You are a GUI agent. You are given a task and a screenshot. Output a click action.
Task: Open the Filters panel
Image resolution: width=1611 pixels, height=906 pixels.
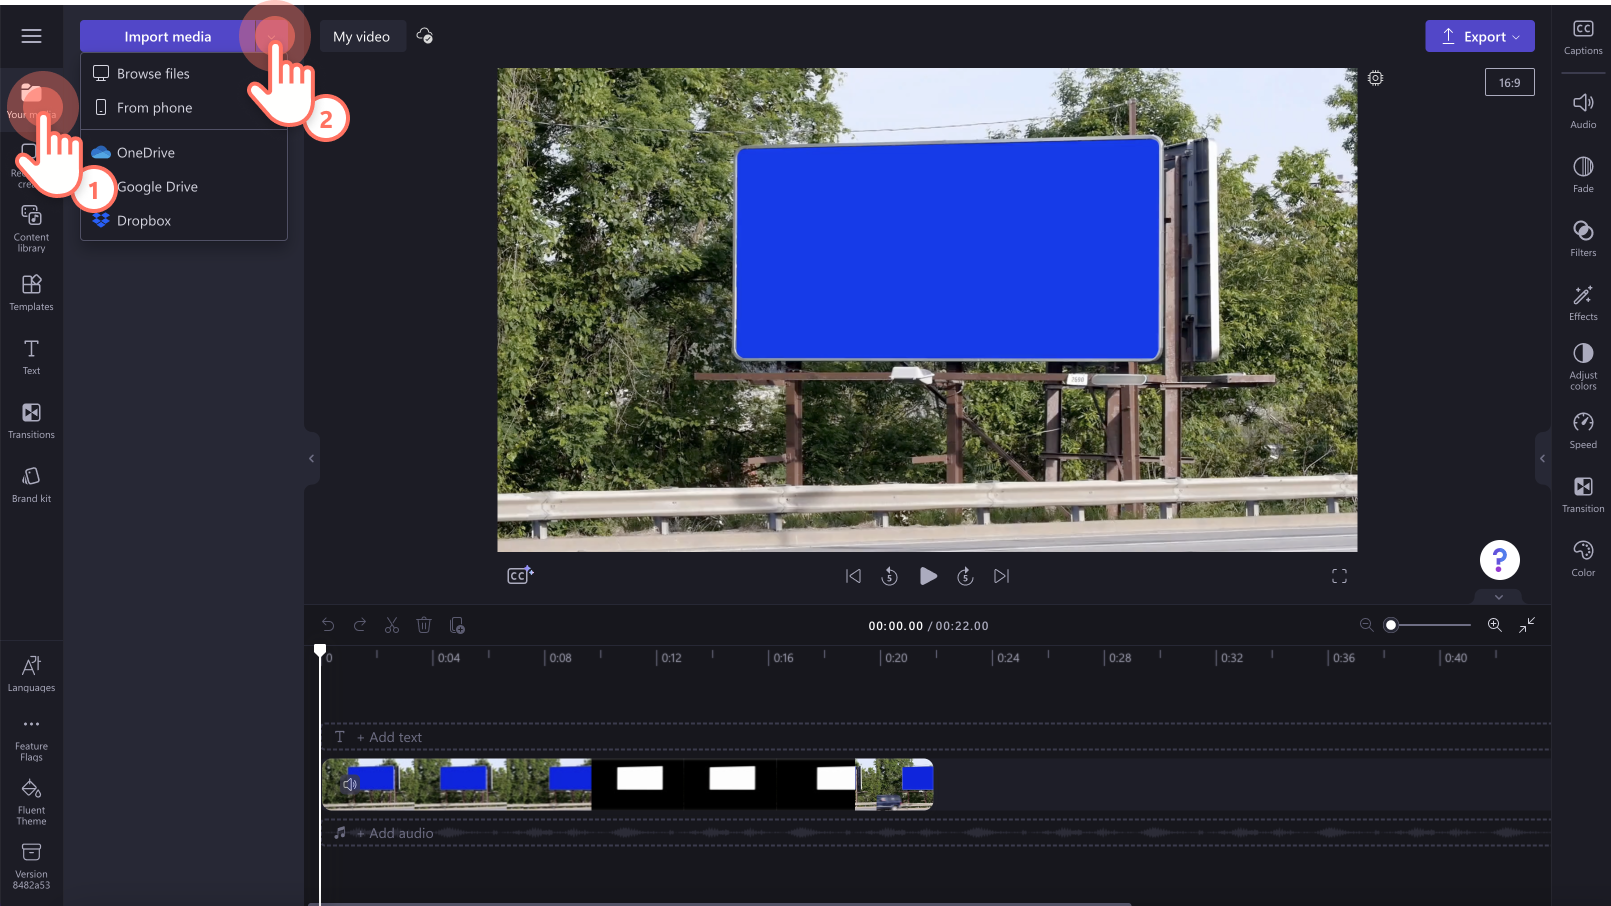pyautogui.click(x=1583, y=239)
